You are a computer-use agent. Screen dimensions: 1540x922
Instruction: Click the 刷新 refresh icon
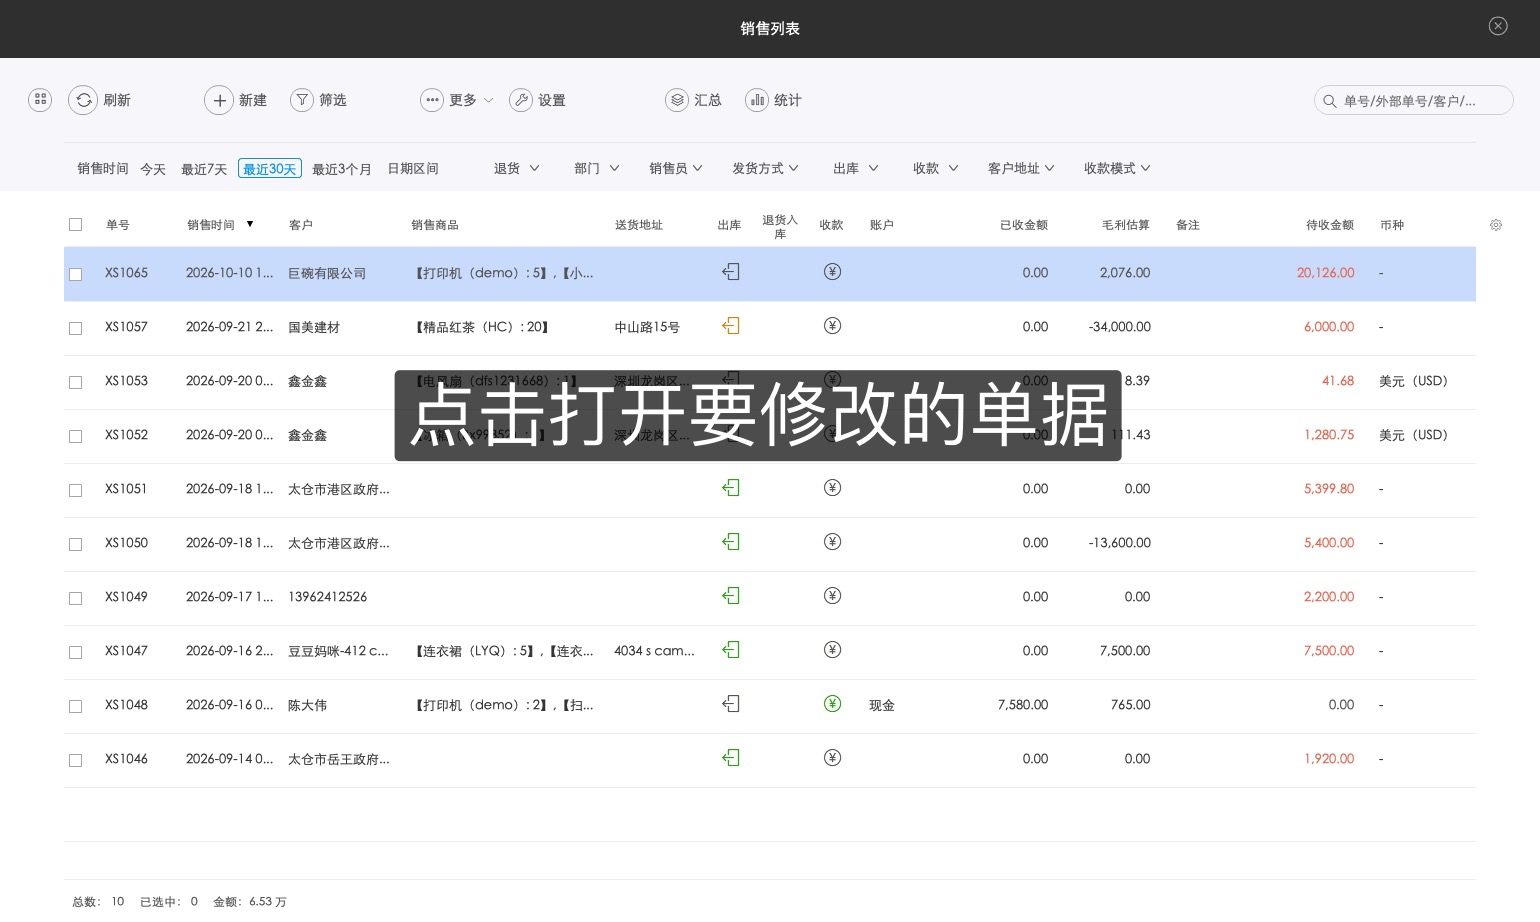click(x=83, y=100)
